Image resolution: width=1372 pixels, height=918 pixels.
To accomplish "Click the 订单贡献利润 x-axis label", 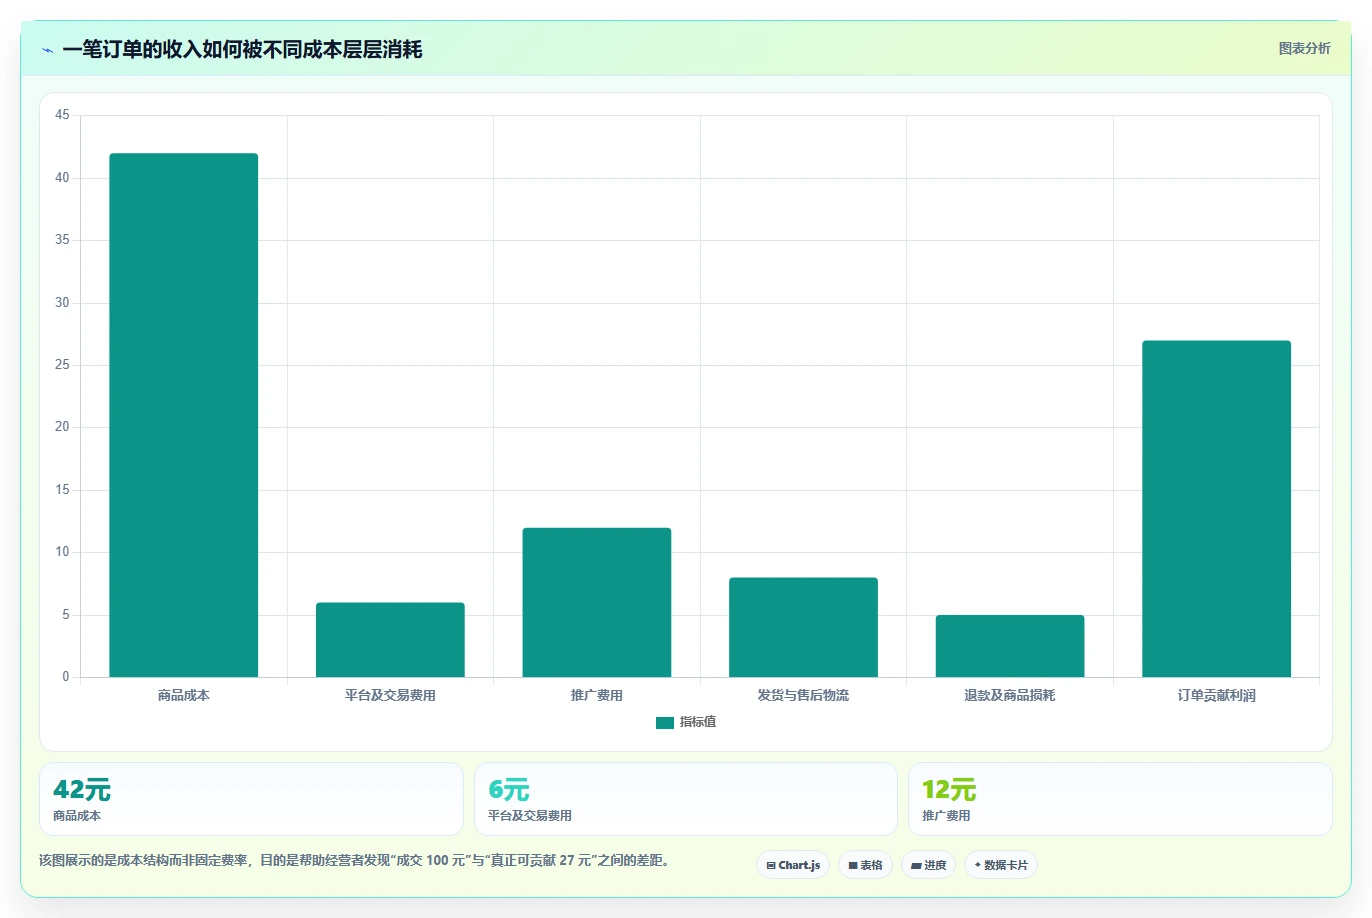I will coord(1216,695).
